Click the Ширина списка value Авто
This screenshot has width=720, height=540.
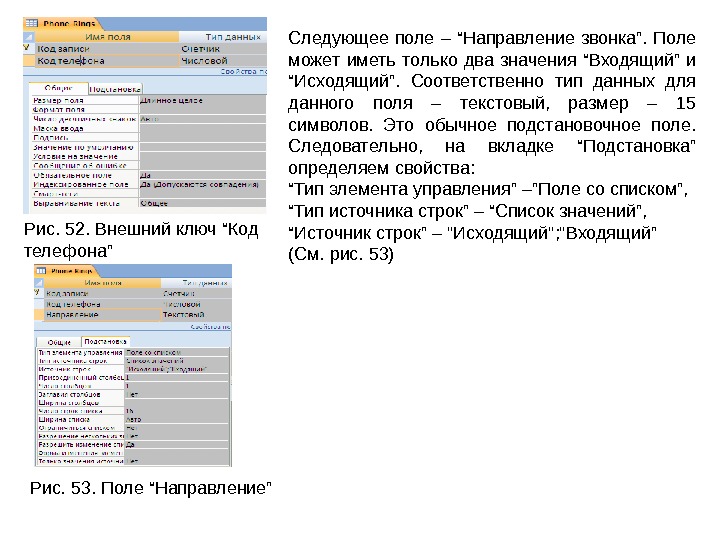click(177, 419)
